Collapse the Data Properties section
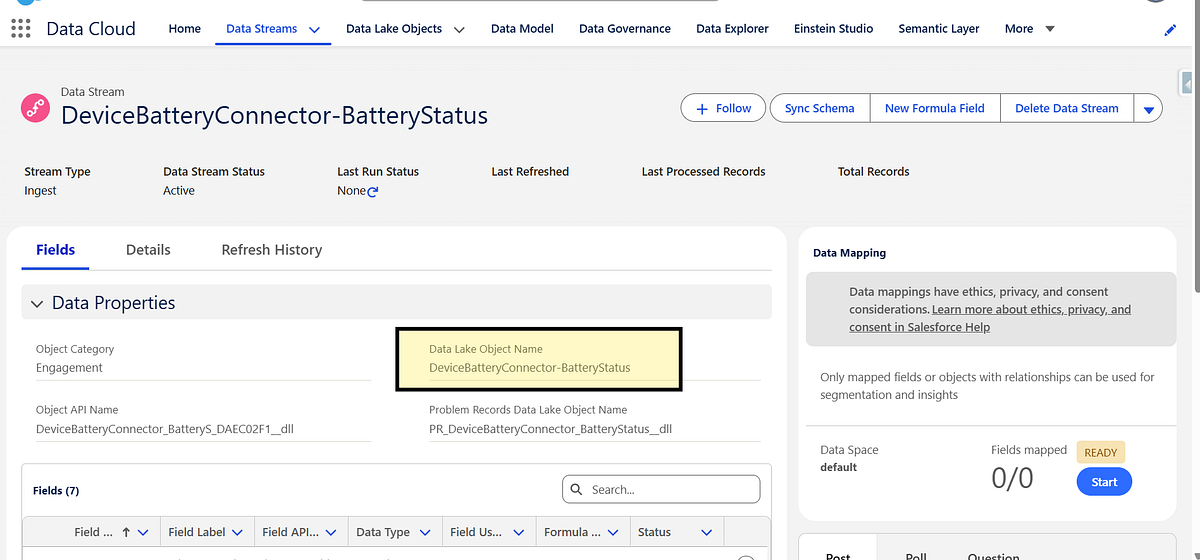1200x560 pixels. (x=37, y=304)
